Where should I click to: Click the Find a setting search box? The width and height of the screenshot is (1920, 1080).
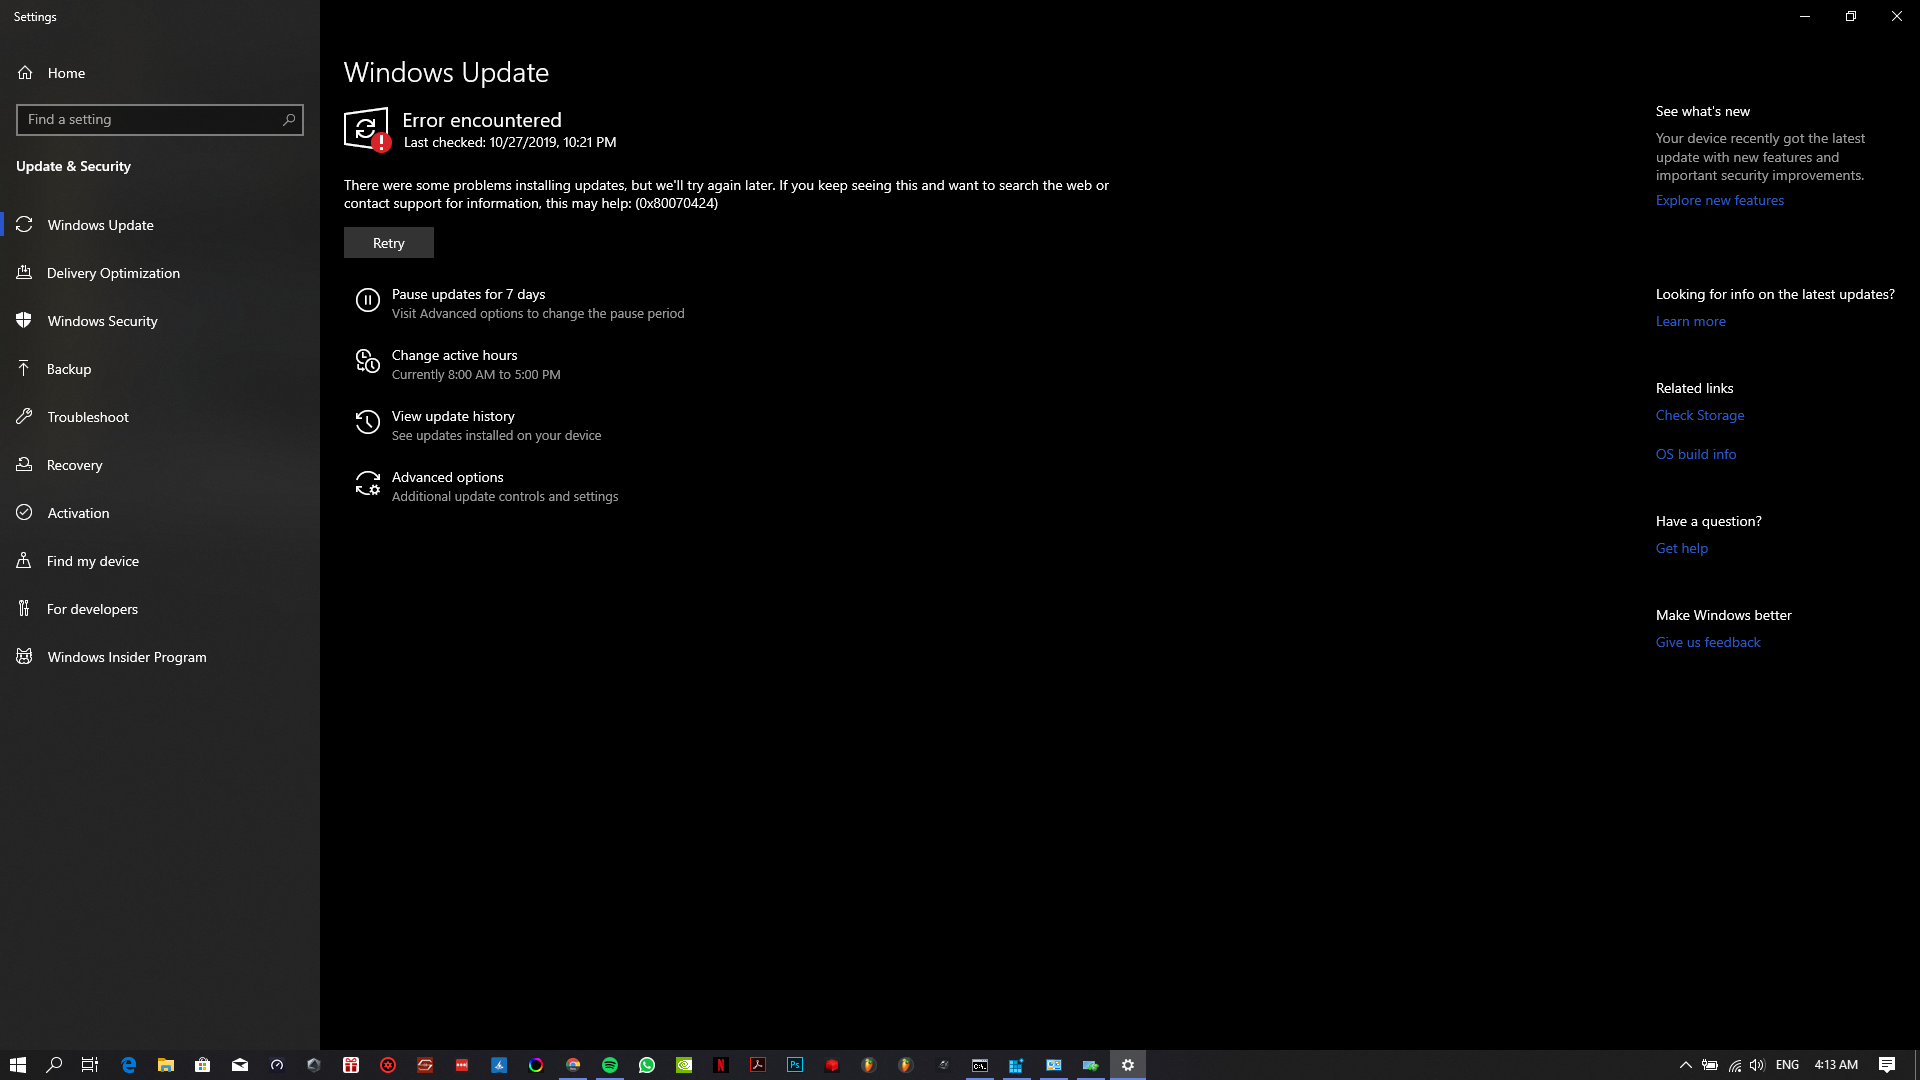(x=160, y=120)
